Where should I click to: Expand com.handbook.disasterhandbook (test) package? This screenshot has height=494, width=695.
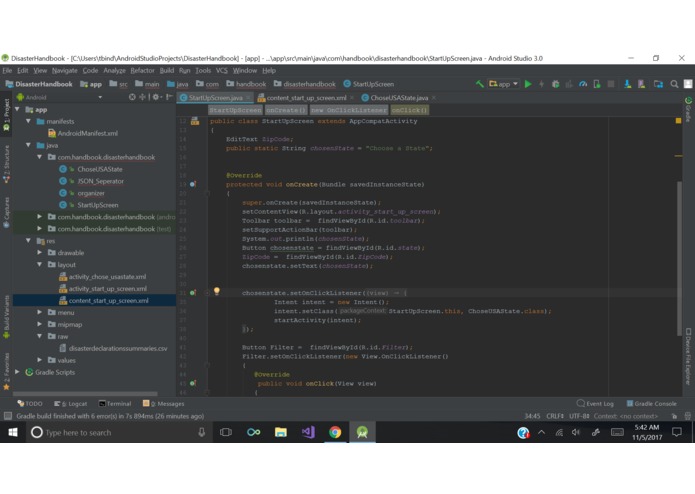pos(39,229)
